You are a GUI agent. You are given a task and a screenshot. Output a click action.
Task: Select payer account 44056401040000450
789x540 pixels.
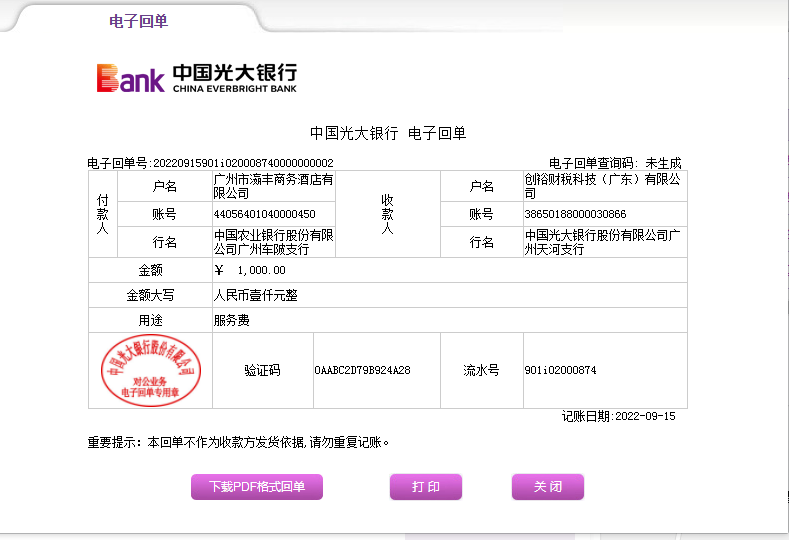265,214
